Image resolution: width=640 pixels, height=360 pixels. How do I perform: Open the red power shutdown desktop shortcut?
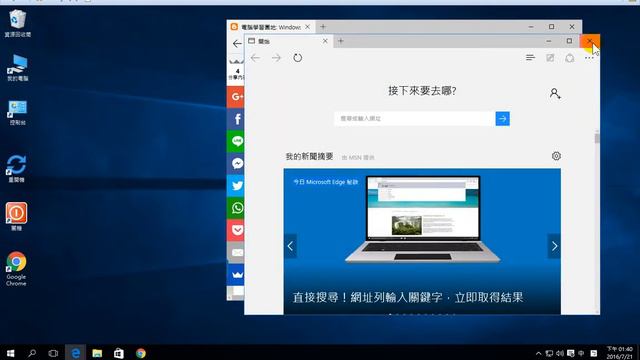(x=16, y=216)
